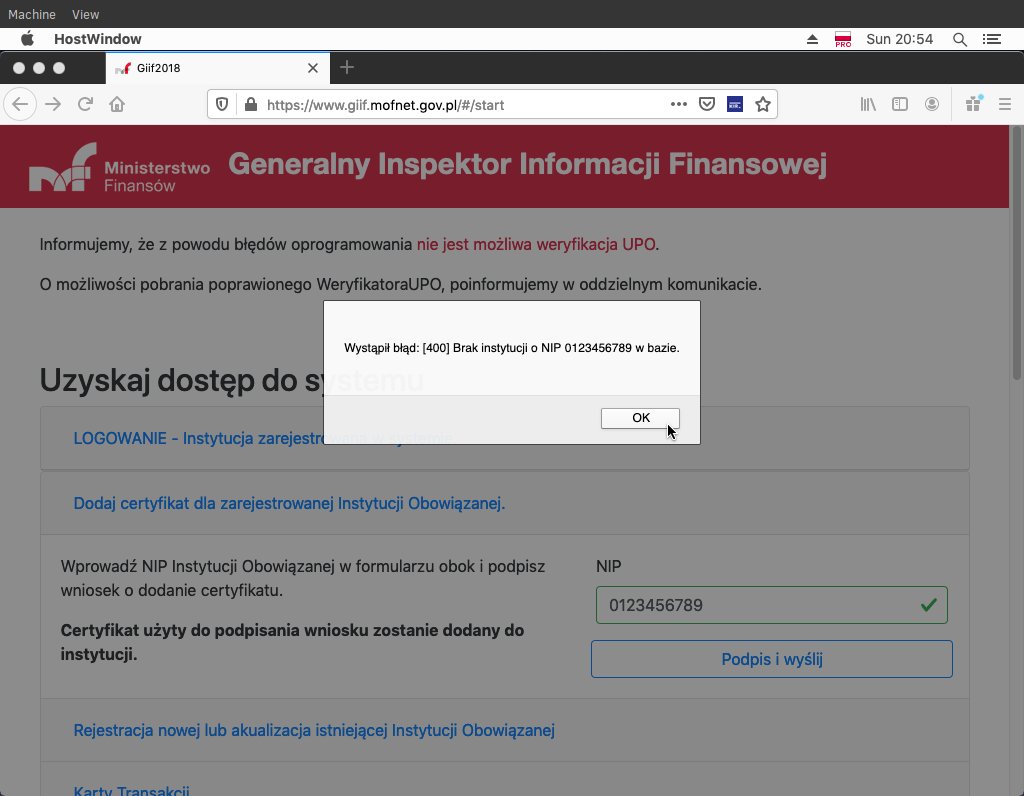Image resolution: width=1024 pixels, height=796 pixels.
Task: Bookmark this page with the star icon
Action: click(763, 104)
